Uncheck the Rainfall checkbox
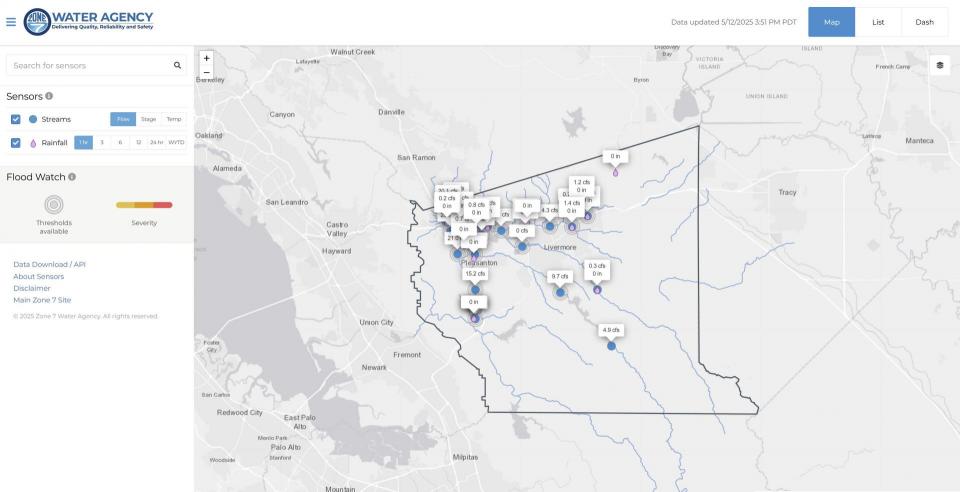The width and height of the screenshot is (960, 492). pos(16,143)
